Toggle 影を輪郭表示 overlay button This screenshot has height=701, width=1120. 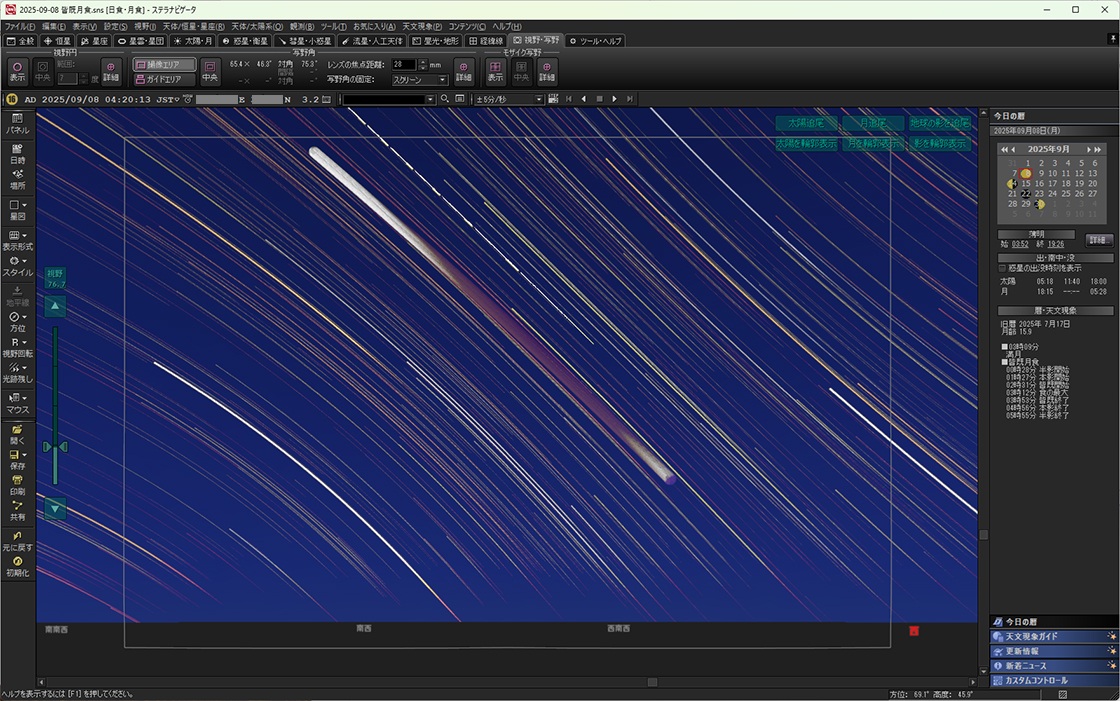pyautogui.click(x=939, y=143)
